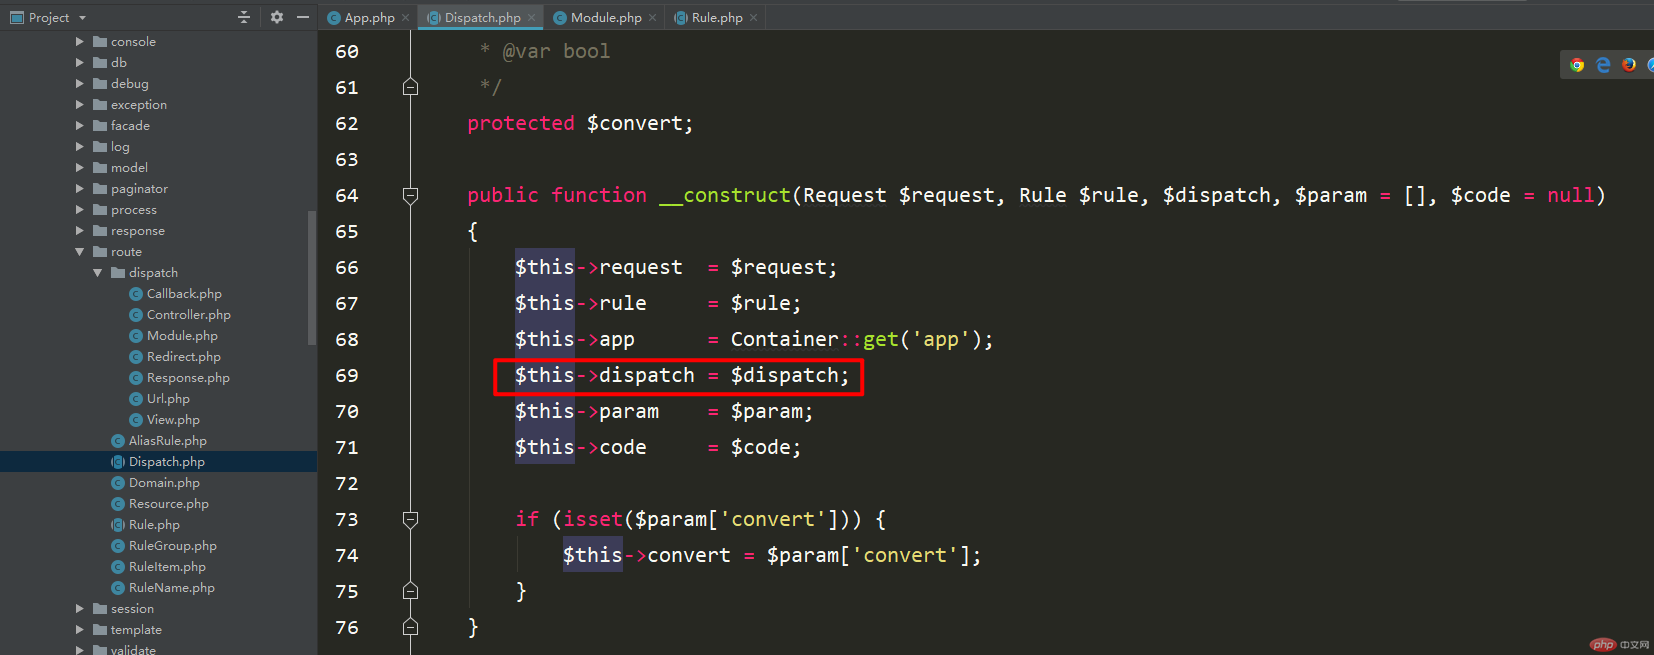The height and width of the screenshot is (655, 1654).
Task: Expand the debug folder
Action: pyautogui.click(x=80, y=84)
